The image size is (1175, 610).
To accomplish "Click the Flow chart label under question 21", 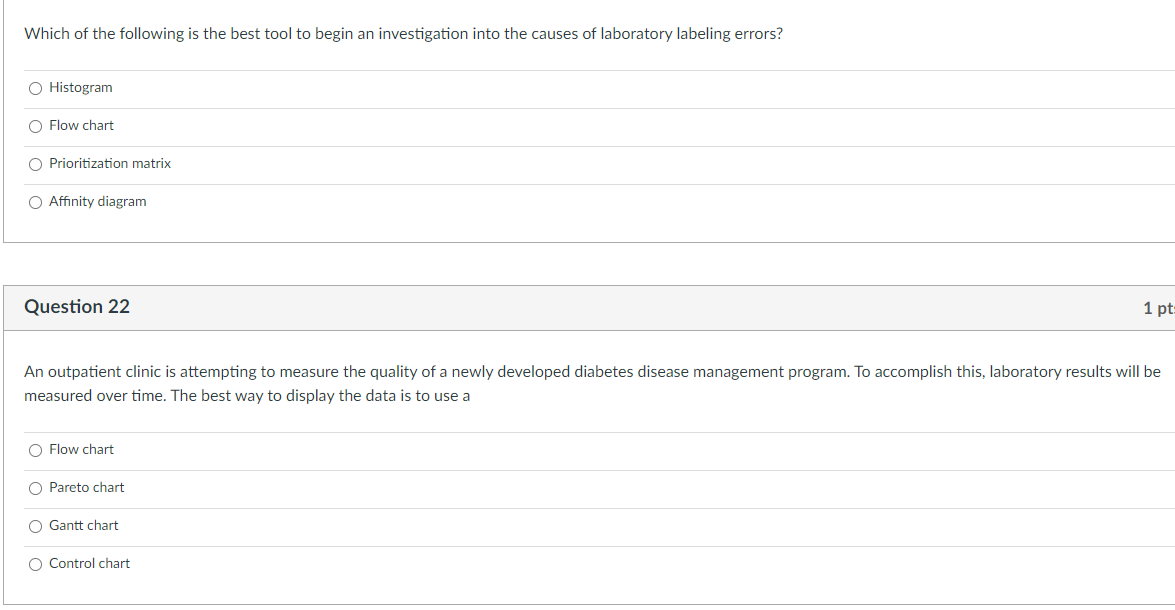I will 84,126.
